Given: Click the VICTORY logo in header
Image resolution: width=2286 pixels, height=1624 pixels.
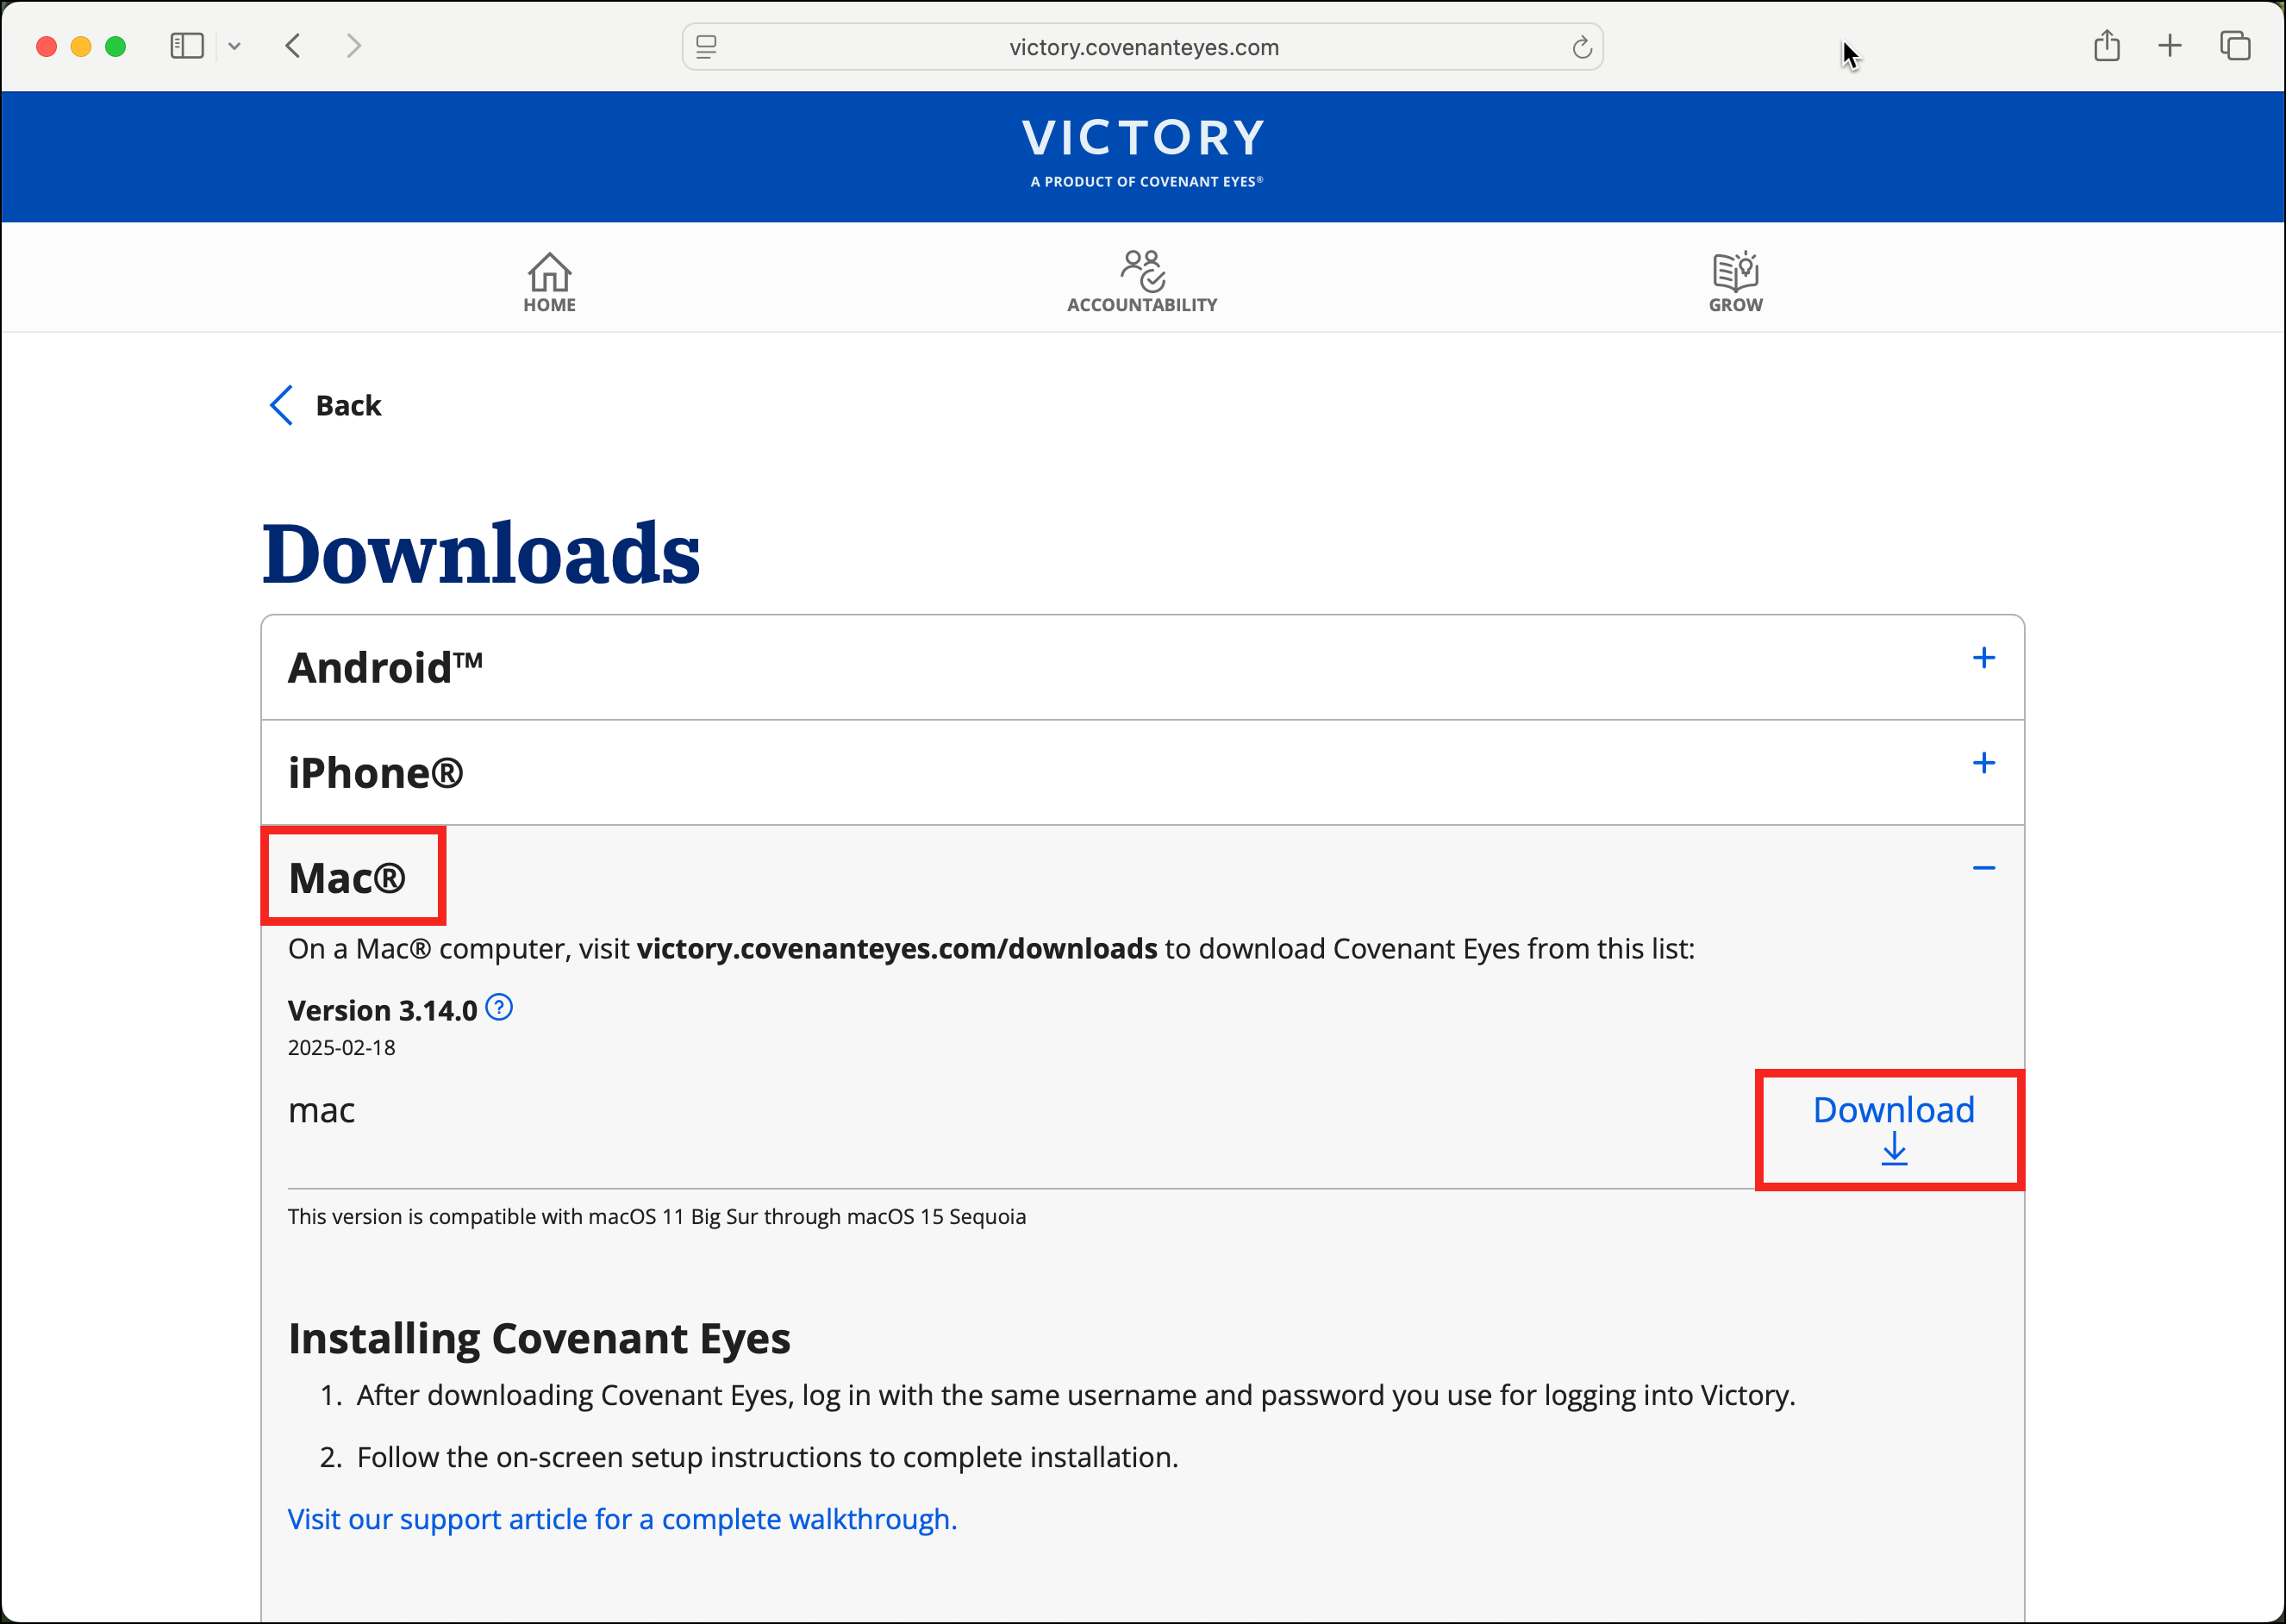Looking at the screenshot, I should [x=1143, y=138].
